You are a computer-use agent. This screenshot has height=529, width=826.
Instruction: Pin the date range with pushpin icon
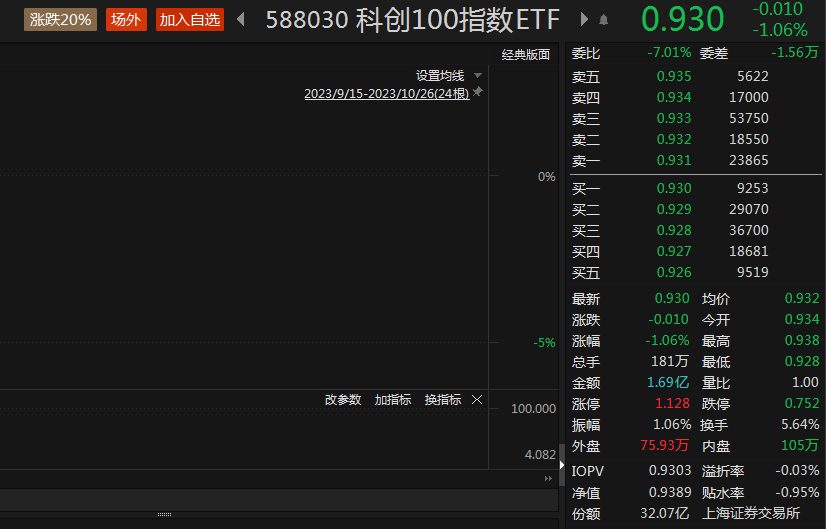(477, 92)
